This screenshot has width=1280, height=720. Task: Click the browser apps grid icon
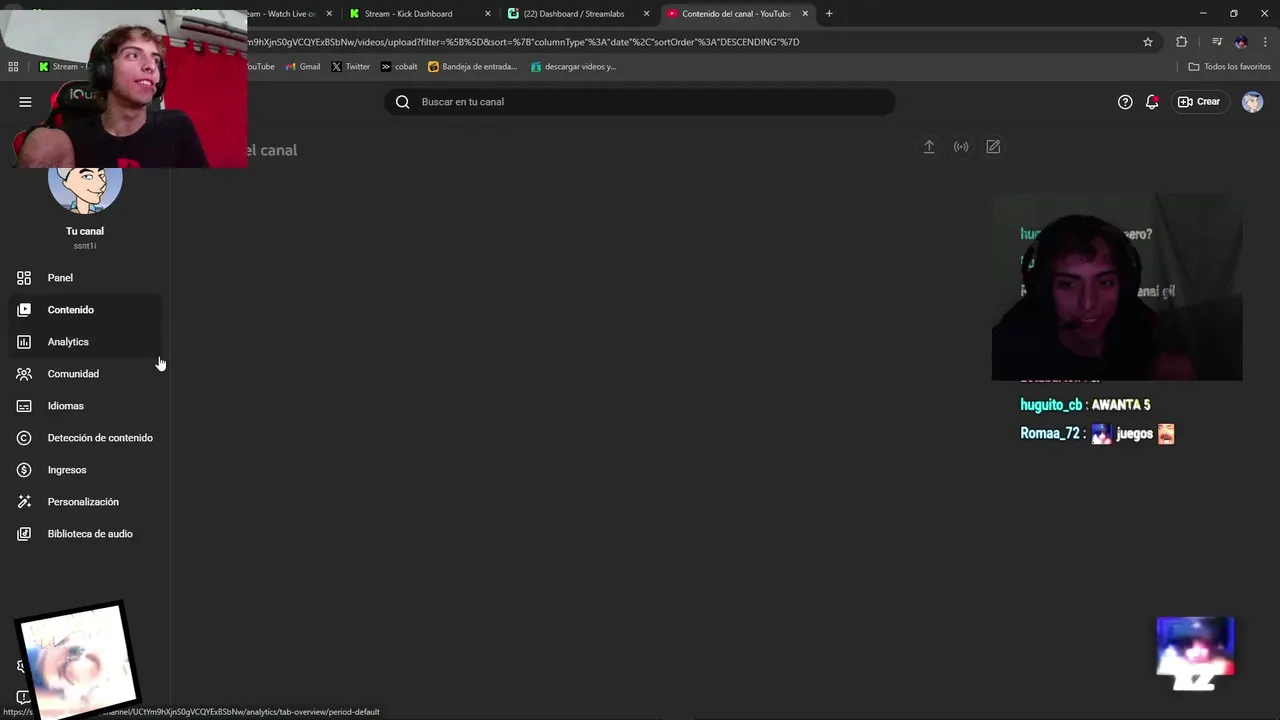pos(13,67)
